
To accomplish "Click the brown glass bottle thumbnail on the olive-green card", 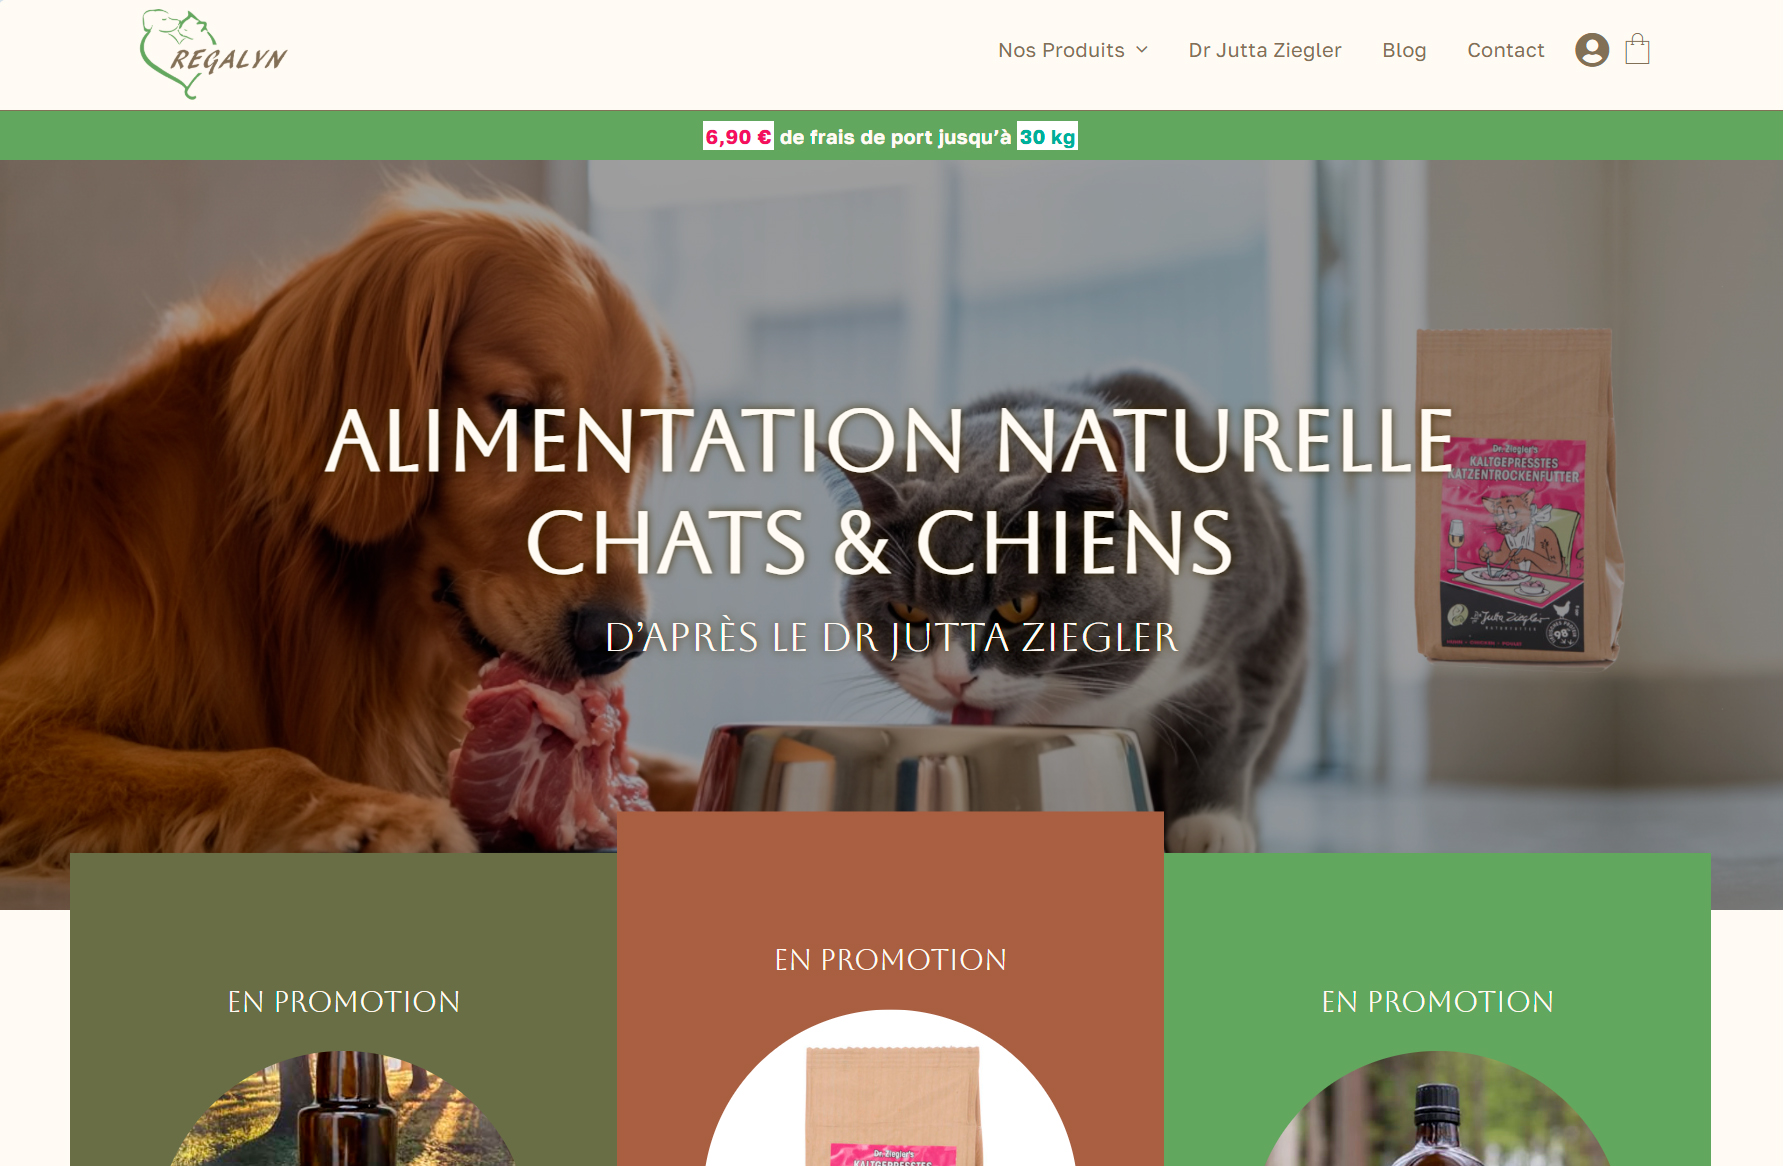I will [x=343, y=1109].
